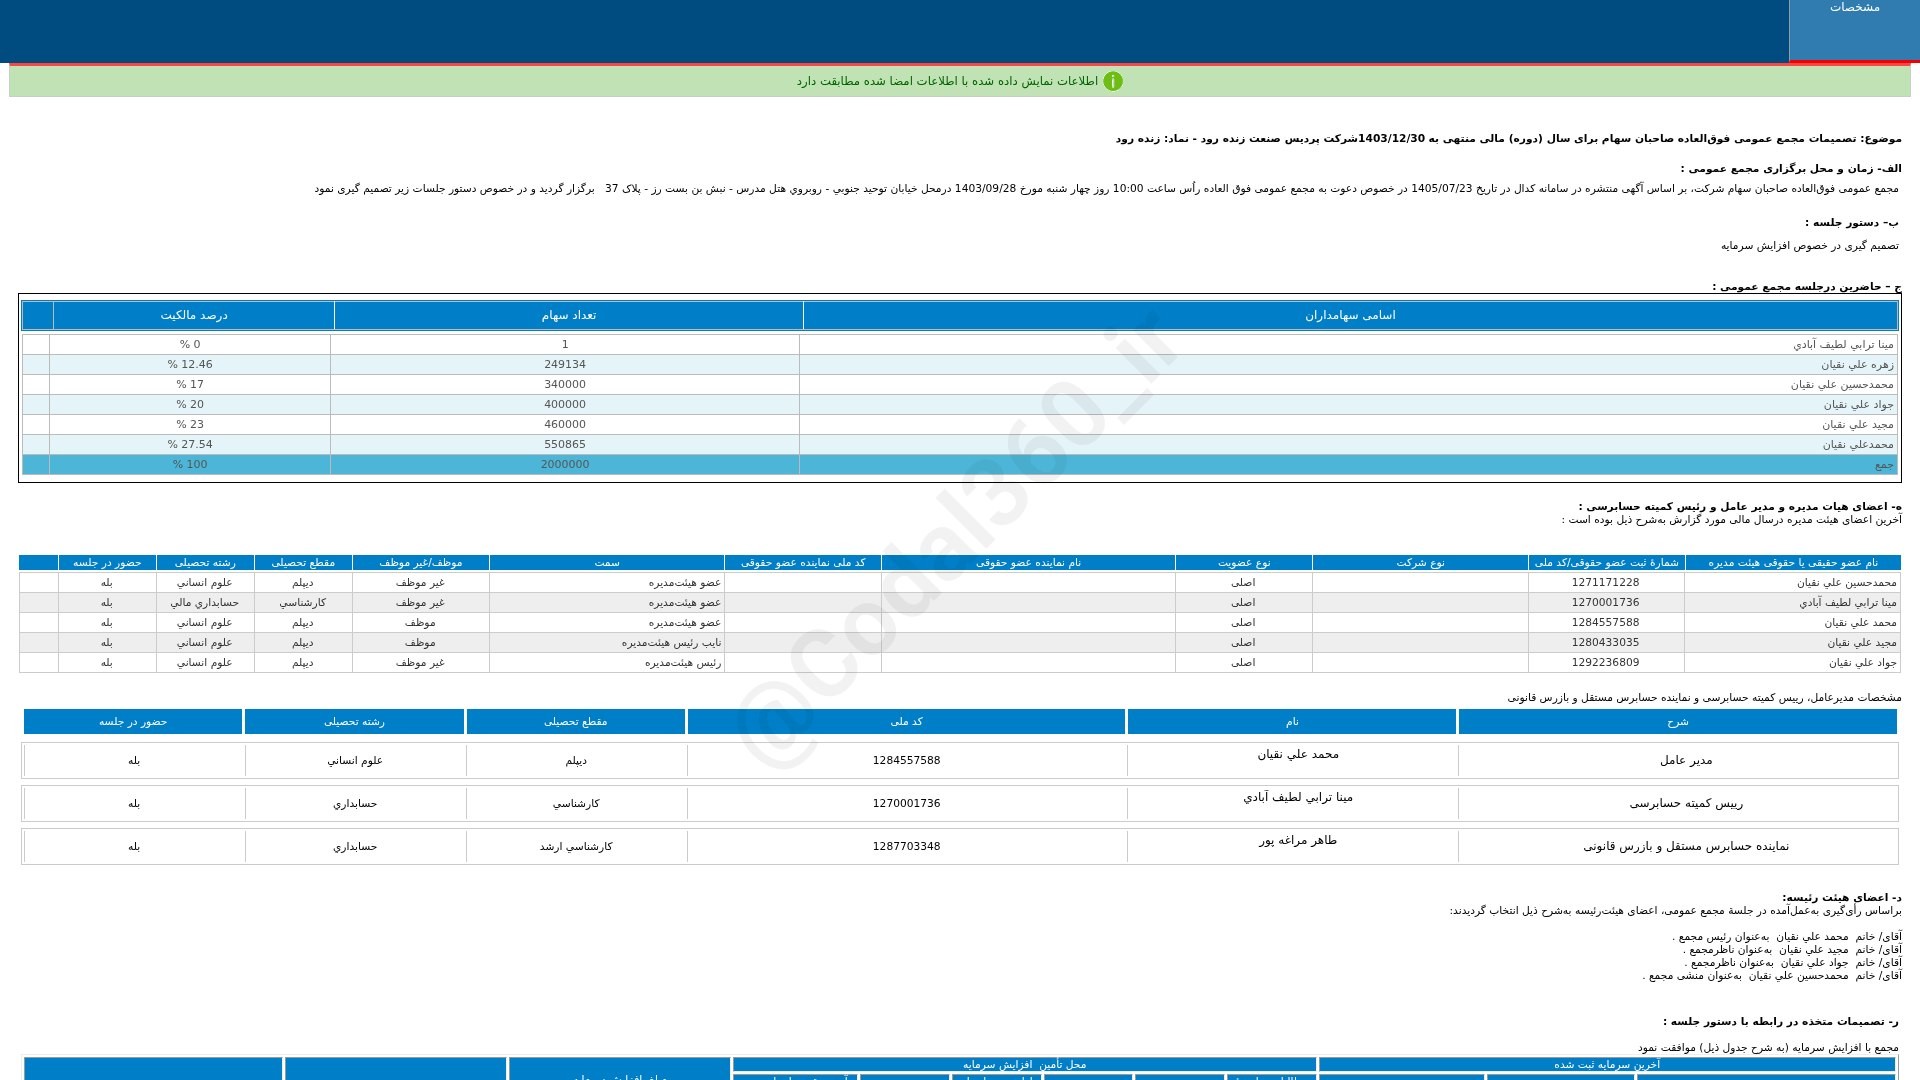
Task: Click the کد ملی نماینده عضو حقوقی header
Action: pyautogui.click(x=803, y=563)
